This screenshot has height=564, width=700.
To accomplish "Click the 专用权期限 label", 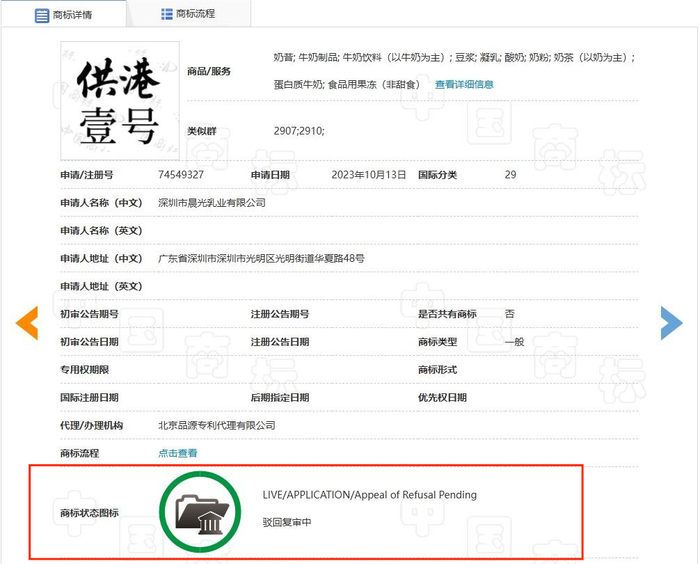I will point(84,370).
